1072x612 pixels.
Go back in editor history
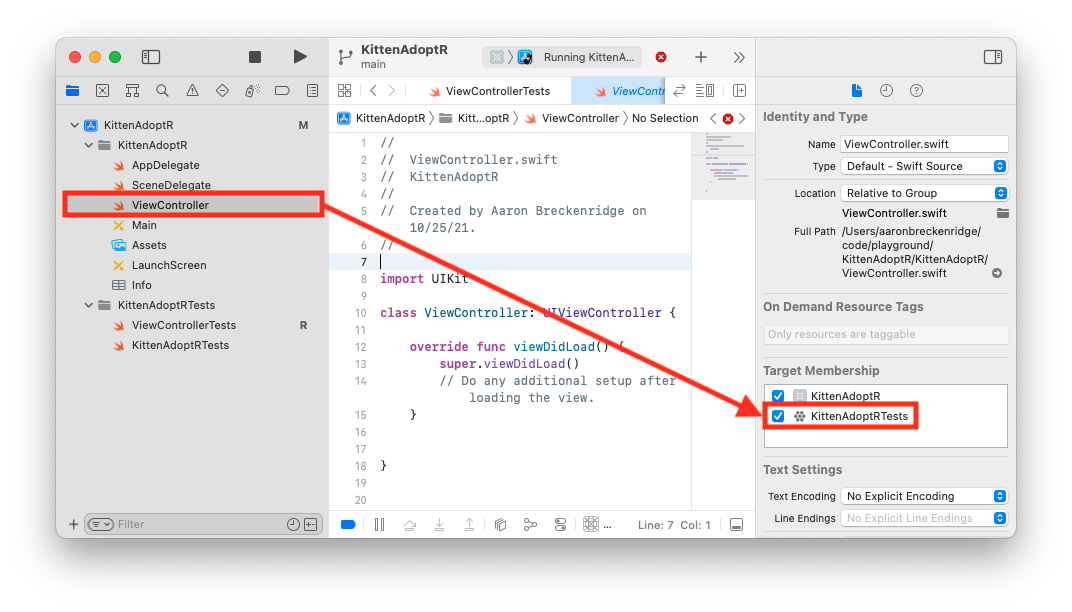pyautogui.click(x=373, y=90)
